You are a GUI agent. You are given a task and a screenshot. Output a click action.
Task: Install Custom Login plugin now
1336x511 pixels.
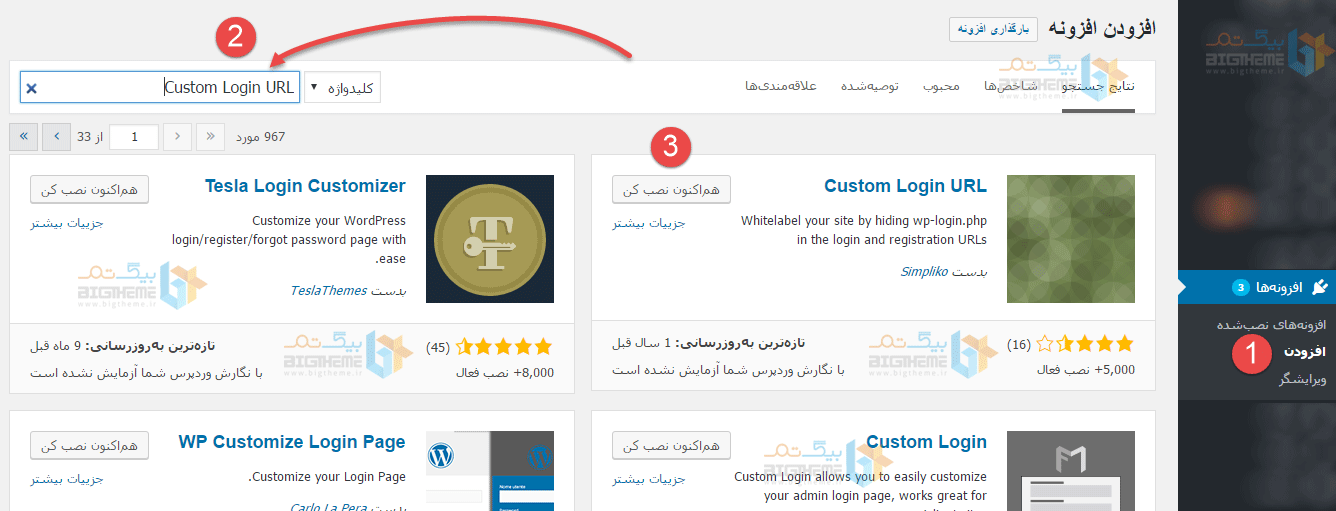point(671,445)
